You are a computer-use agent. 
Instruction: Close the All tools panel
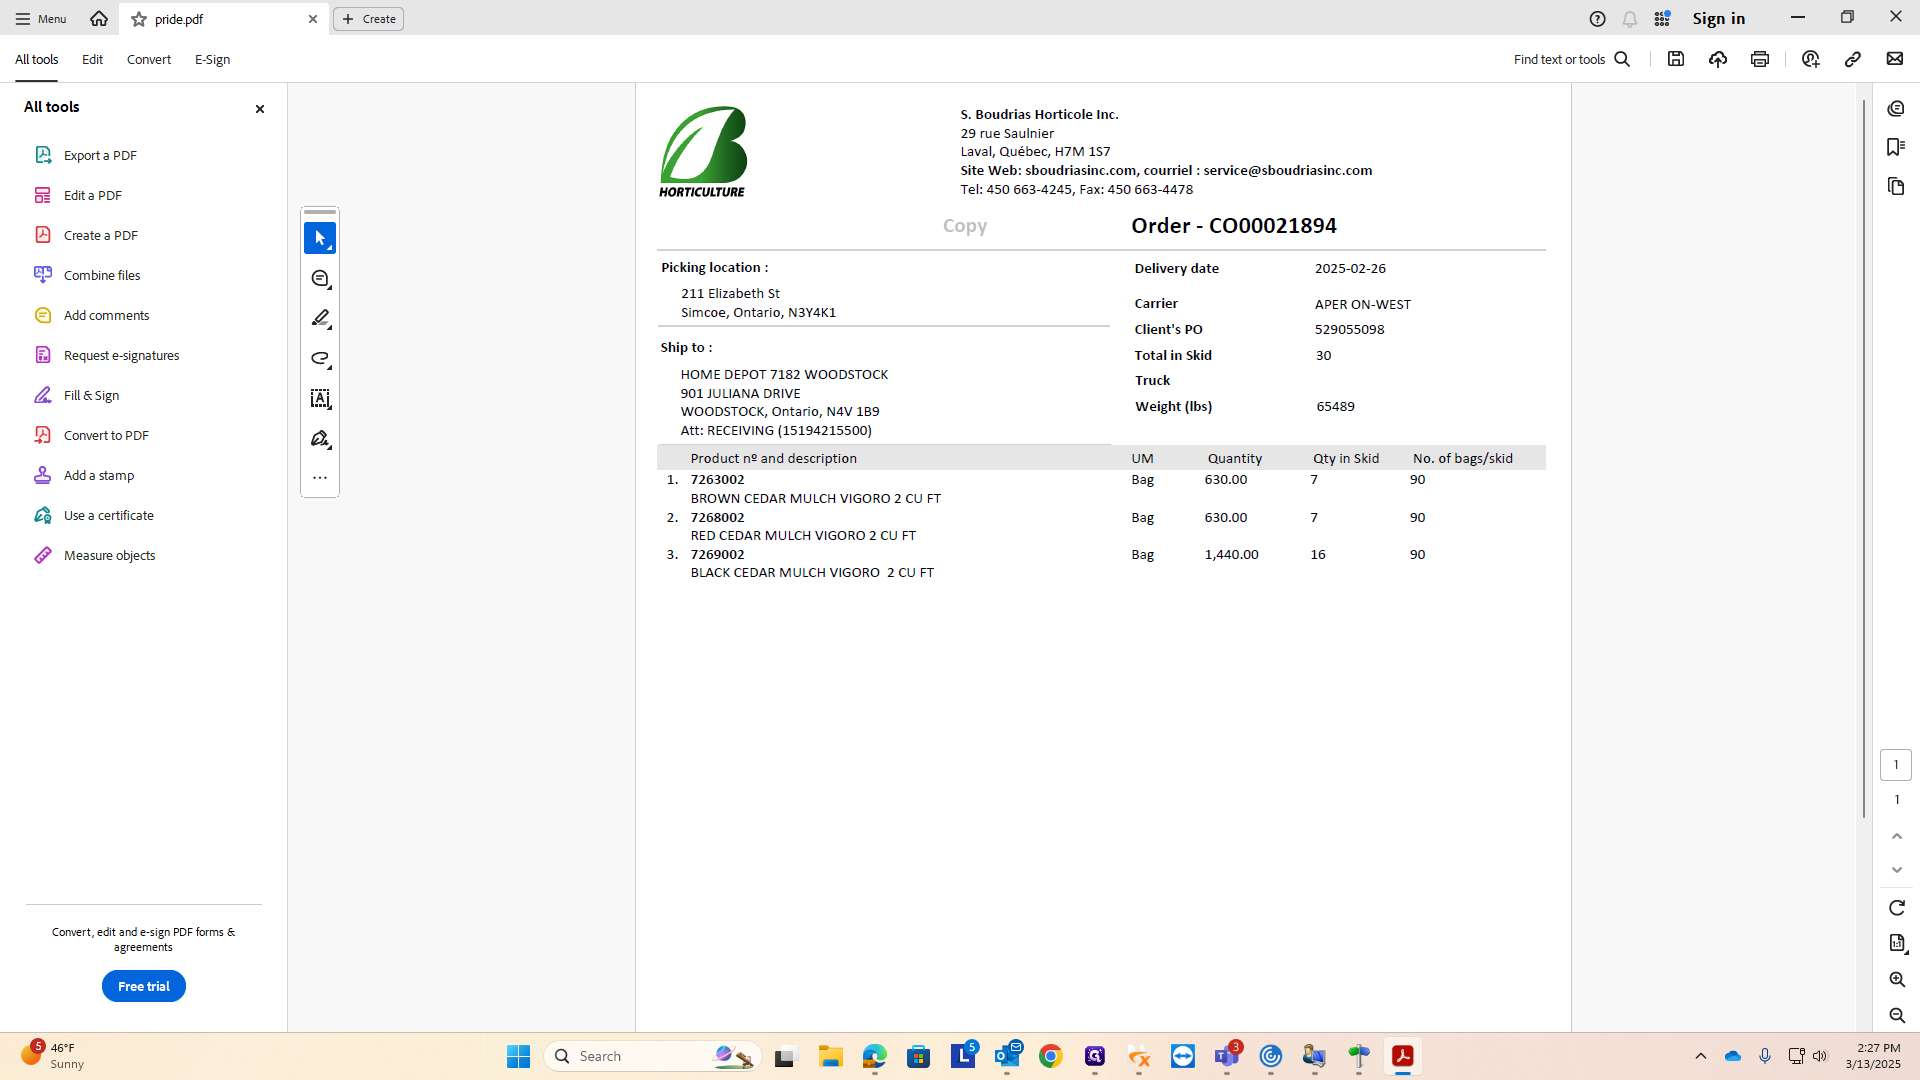pos(260,109)
